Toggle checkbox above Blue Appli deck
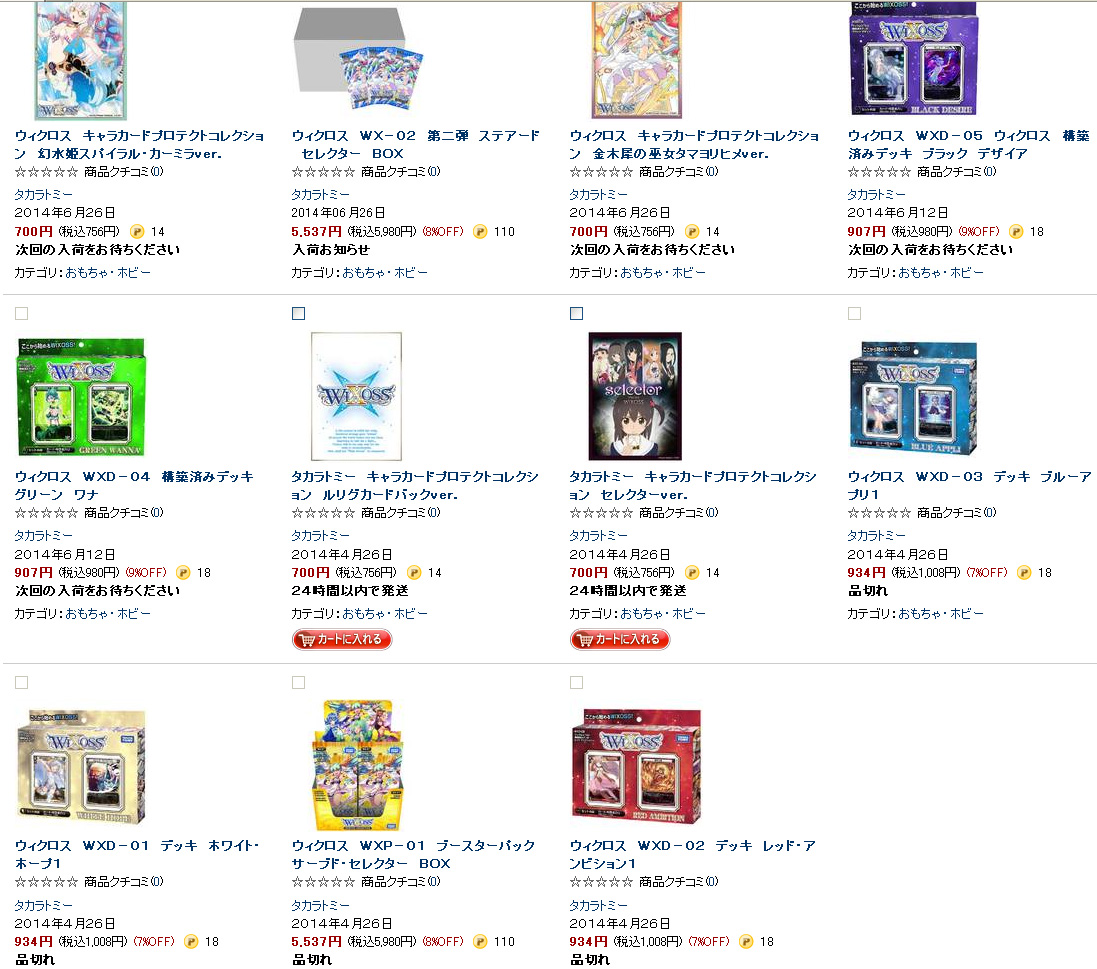 click(854, 313)
